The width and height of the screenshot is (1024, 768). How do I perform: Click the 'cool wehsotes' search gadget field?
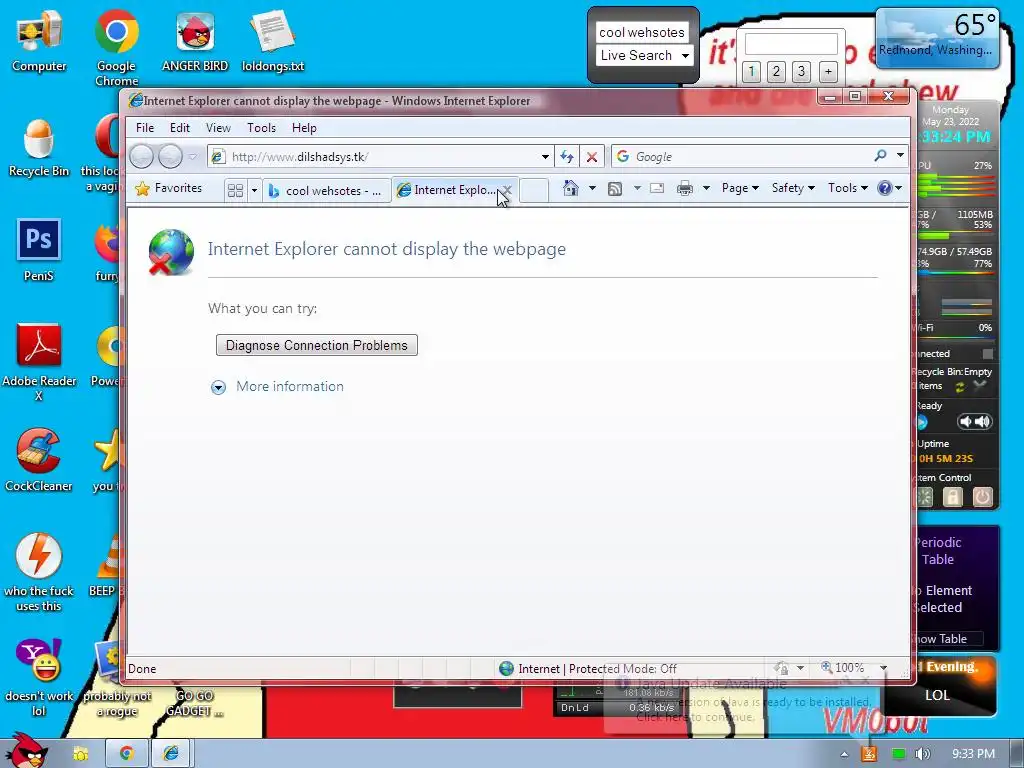(643, 32)
